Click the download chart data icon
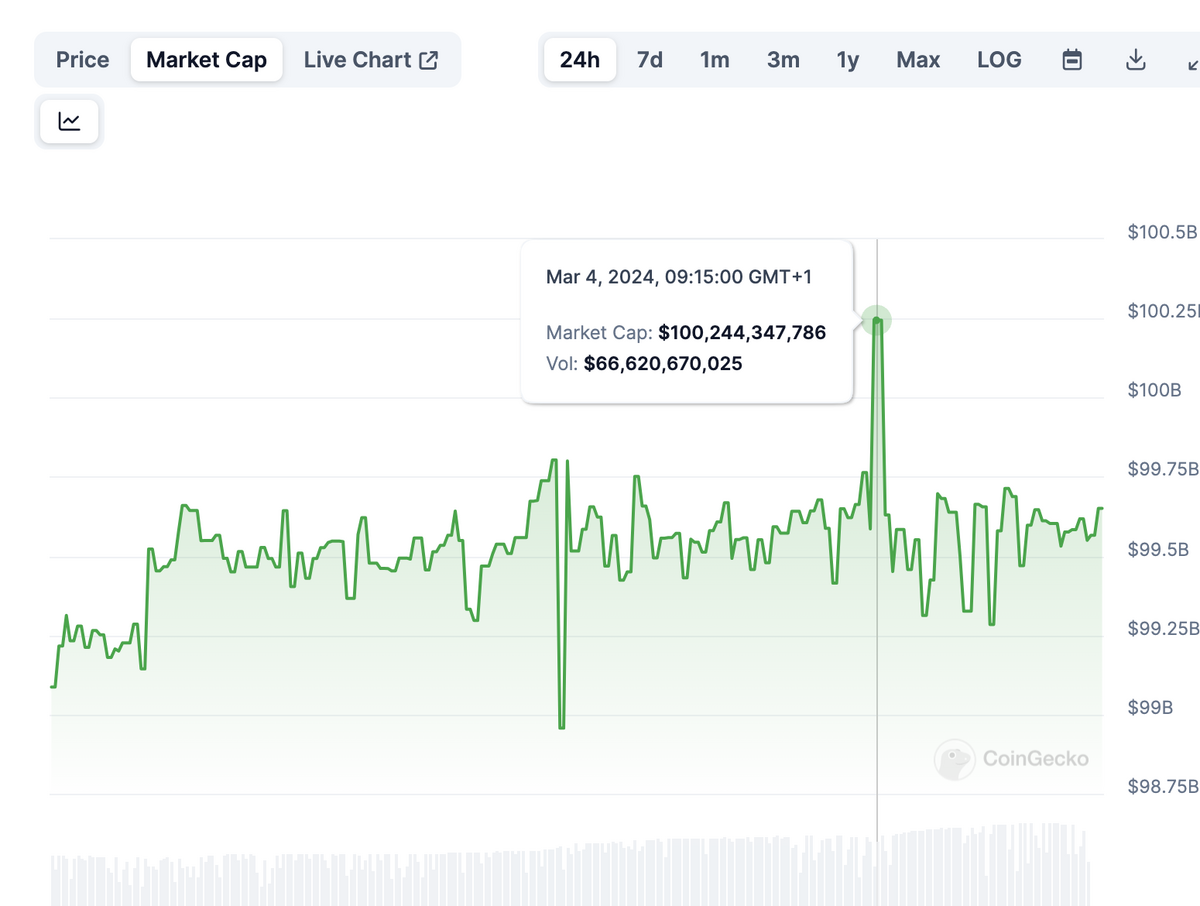The image size is (1200, 906). tap(1135, 60)
